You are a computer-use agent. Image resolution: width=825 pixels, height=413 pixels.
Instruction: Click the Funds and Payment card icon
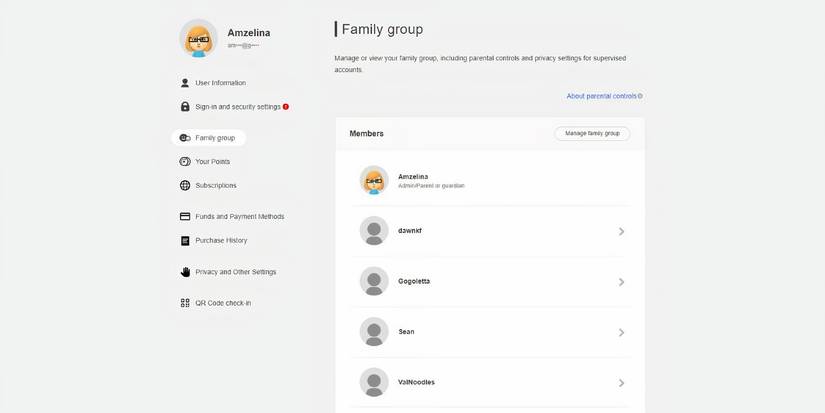(x=185, y=217)
